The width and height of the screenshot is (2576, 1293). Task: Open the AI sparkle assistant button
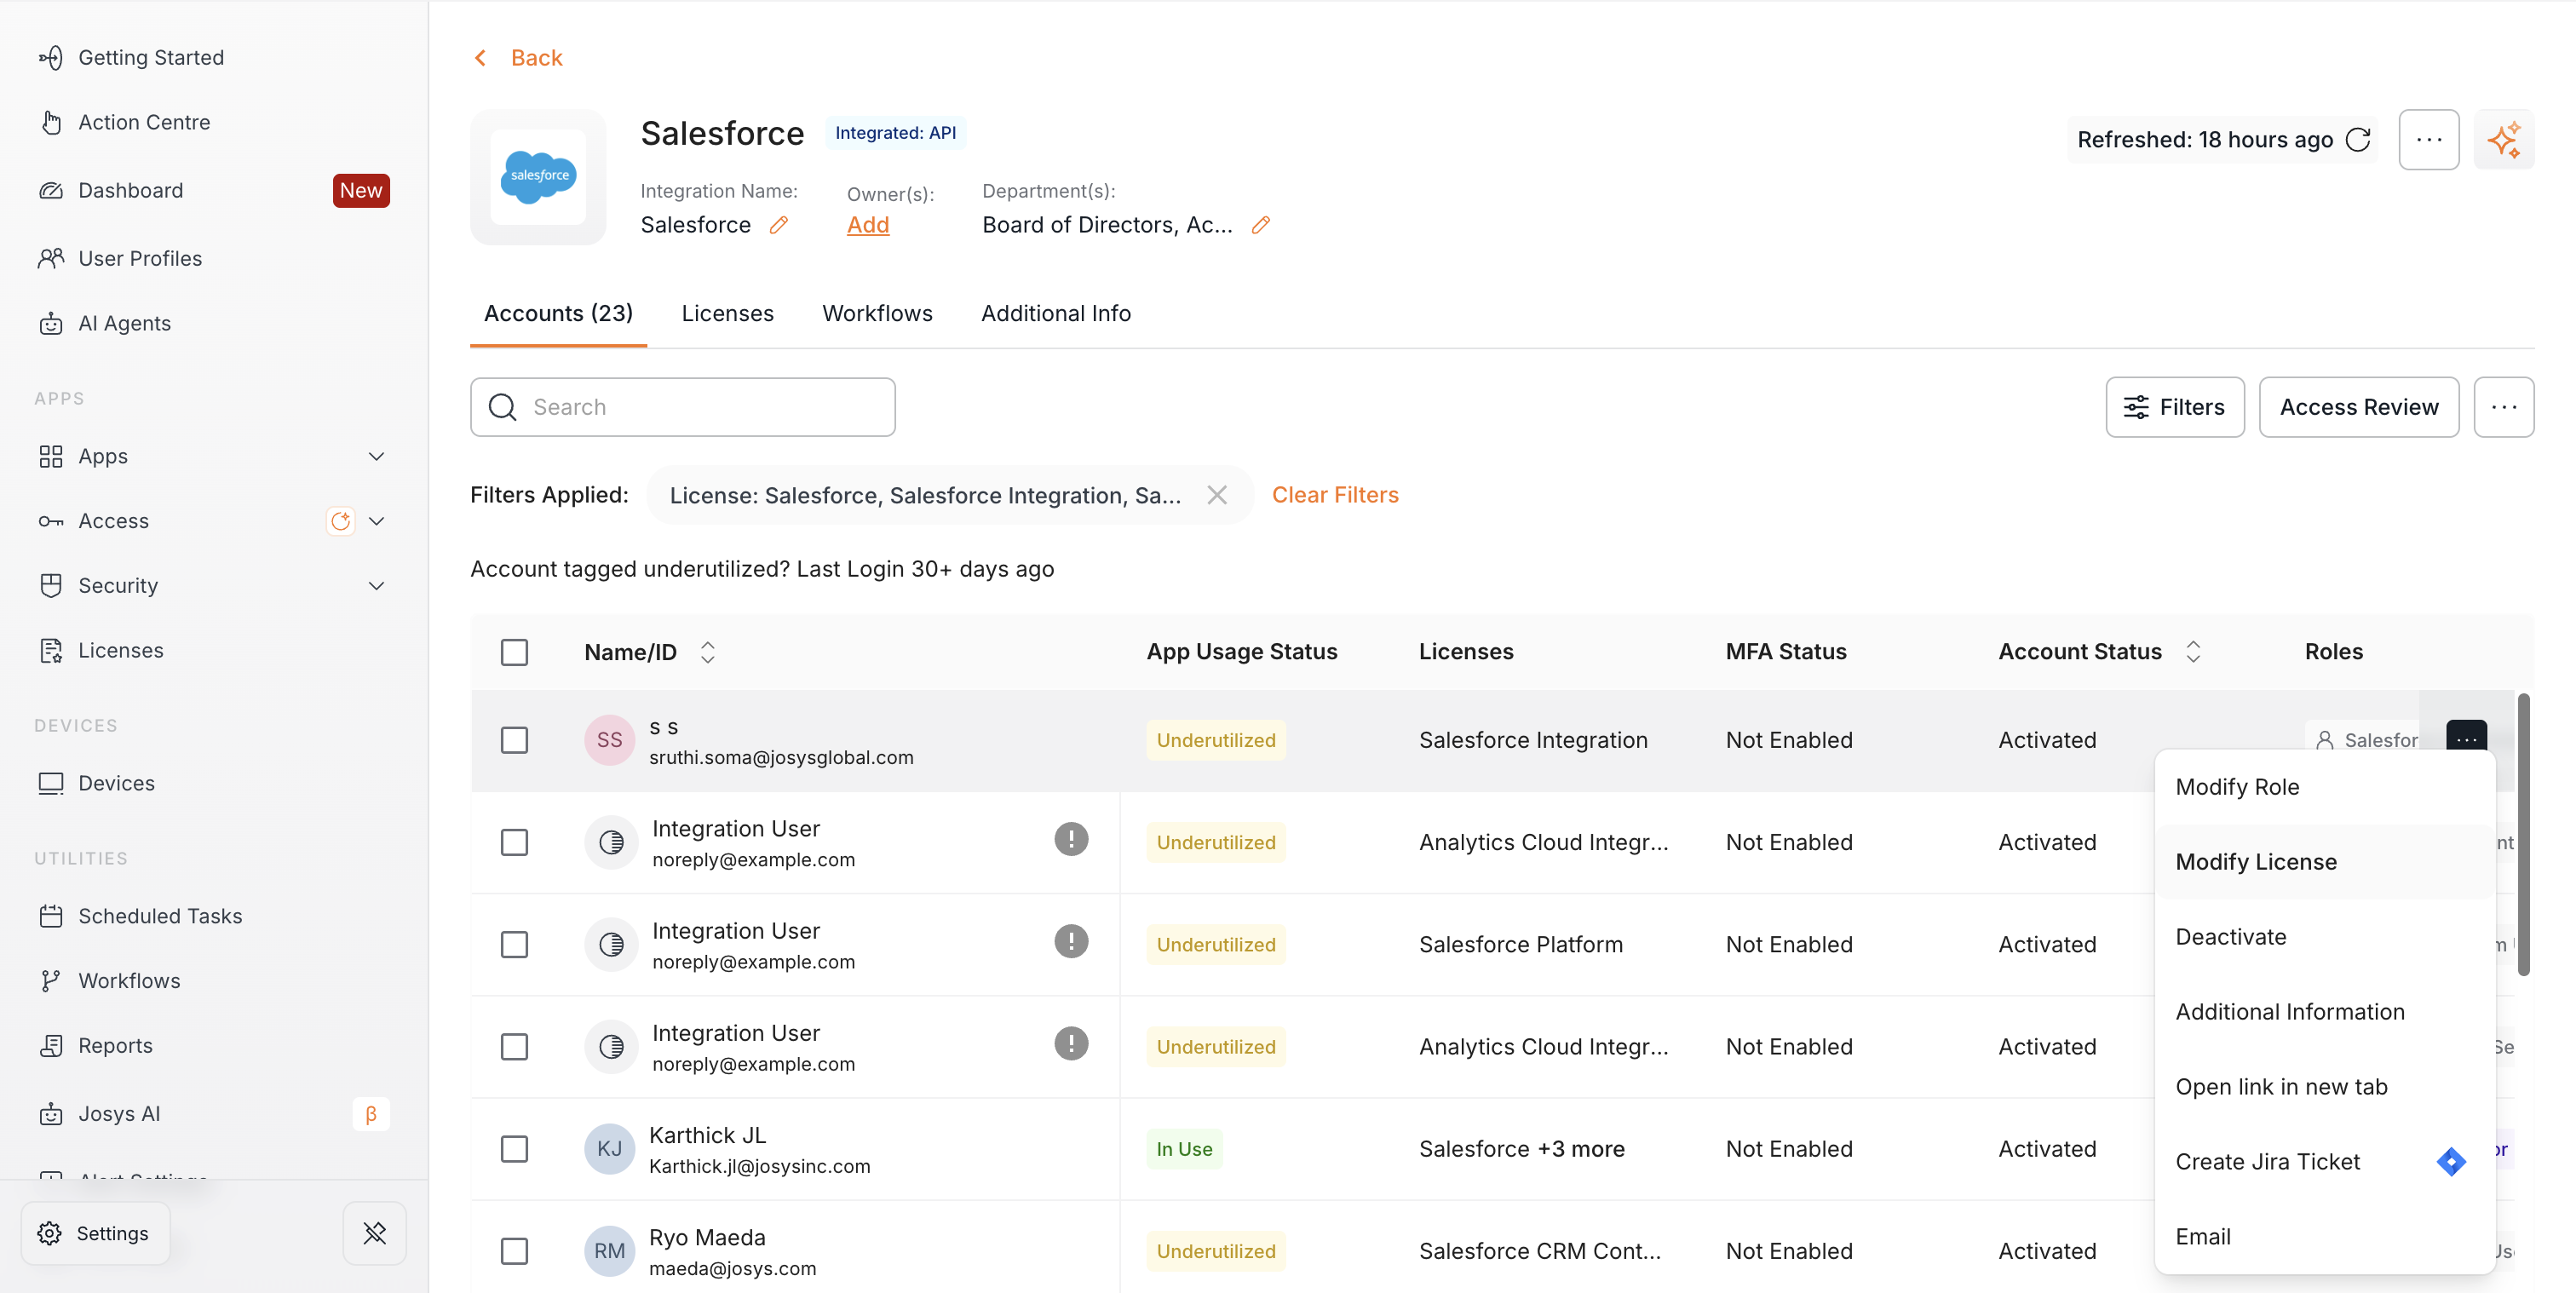tap(2504, 139)
